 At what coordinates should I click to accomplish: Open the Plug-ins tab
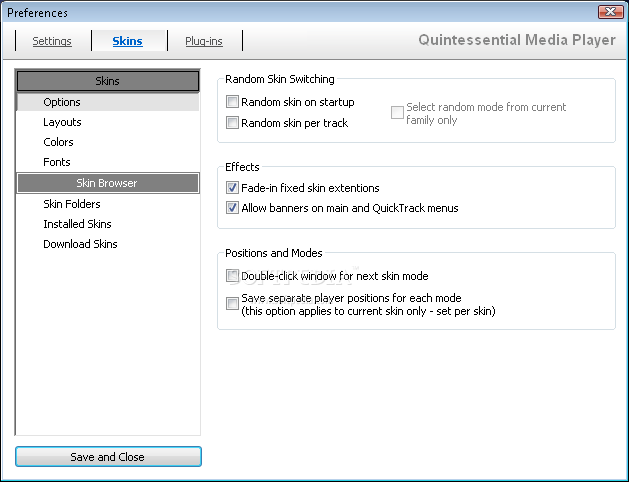click(204, 41)
